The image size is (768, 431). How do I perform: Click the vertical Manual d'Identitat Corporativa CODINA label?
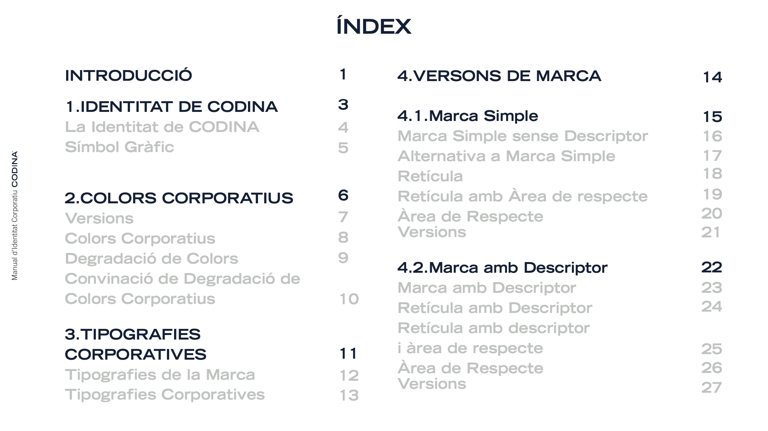pyautogui.click(x=15, y=216)
